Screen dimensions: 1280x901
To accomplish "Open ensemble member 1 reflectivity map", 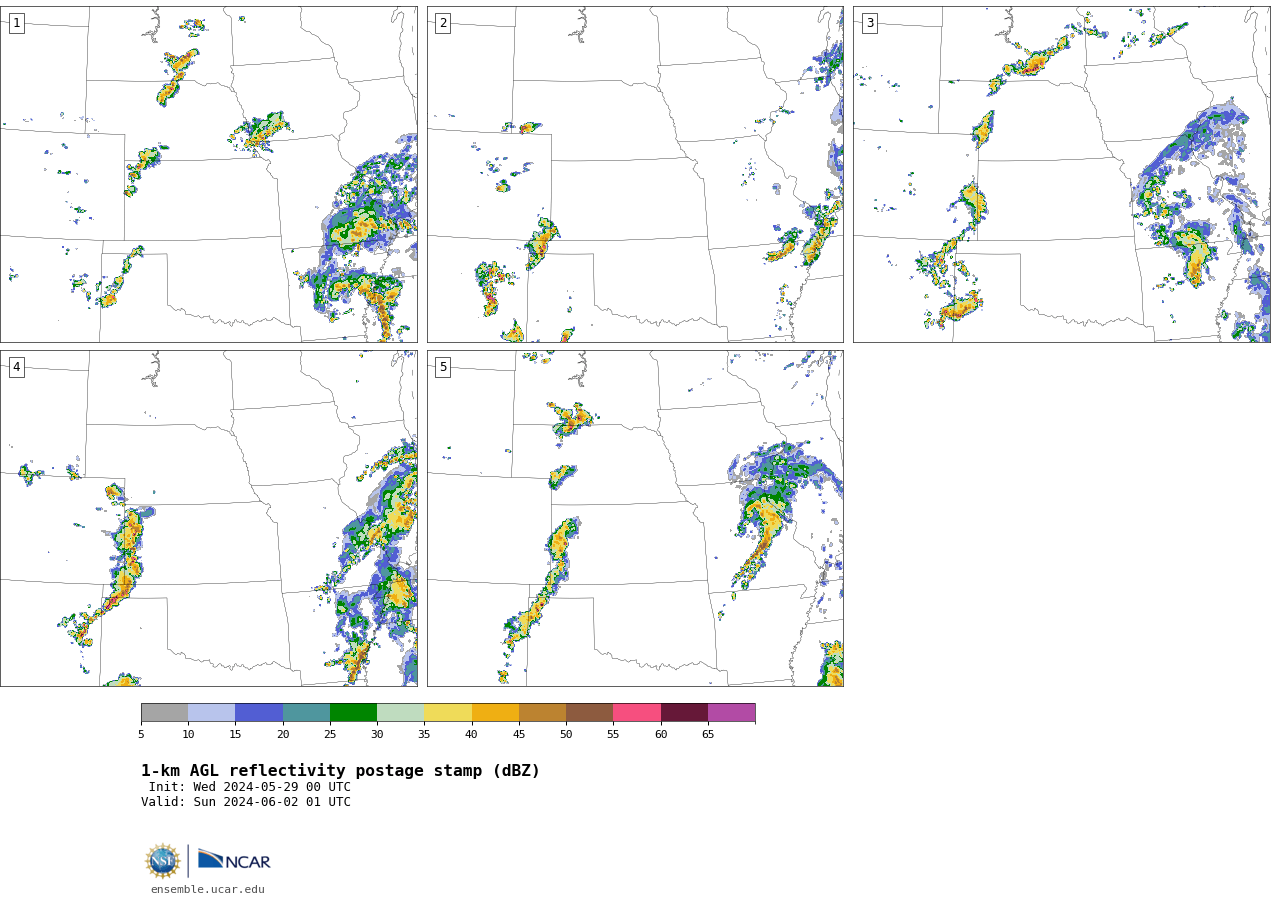I will click(x=208, y=174).
